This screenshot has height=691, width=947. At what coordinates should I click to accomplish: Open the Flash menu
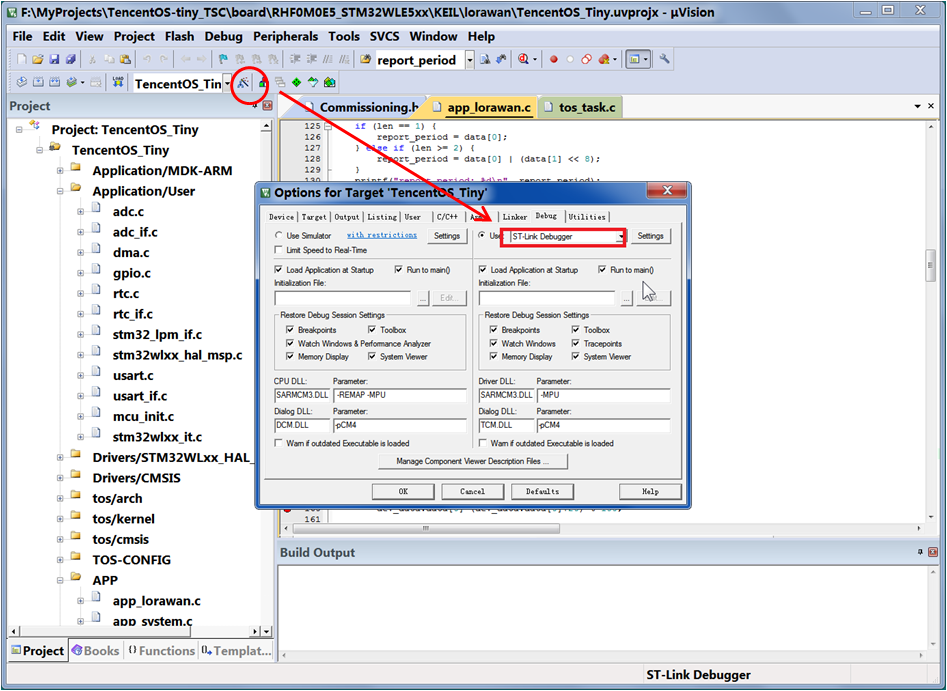point(179,36)
